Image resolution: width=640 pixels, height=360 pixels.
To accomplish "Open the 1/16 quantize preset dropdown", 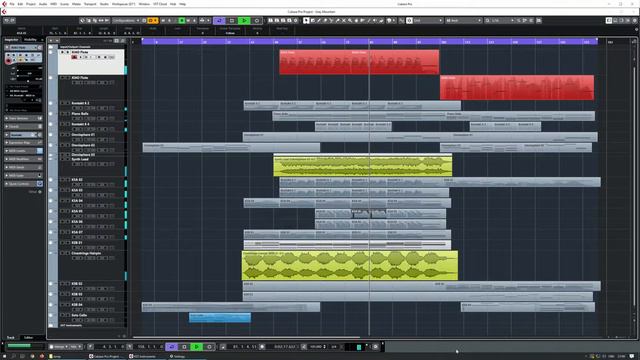I will (x=502, y=20).
